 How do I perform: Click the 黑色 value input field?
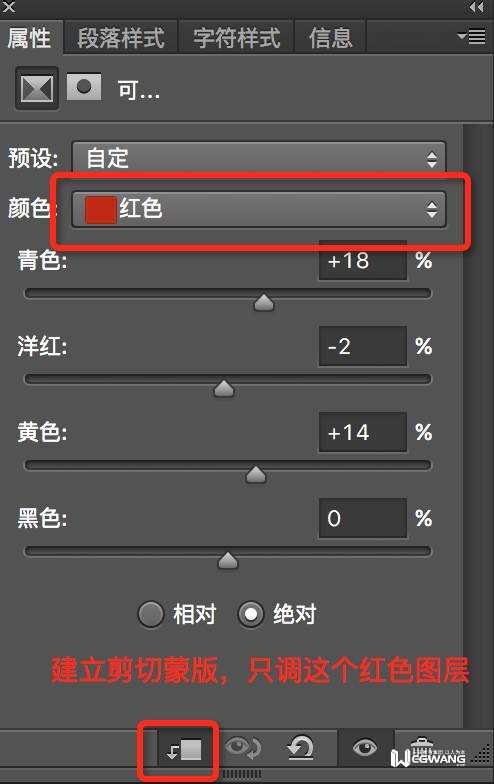pos(362,518)
